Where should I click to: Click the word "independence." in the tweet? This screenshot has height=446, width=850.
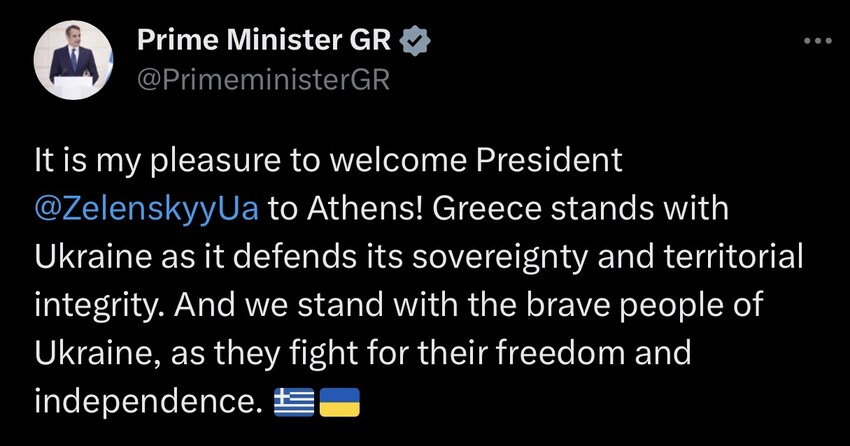pos(149,402)
